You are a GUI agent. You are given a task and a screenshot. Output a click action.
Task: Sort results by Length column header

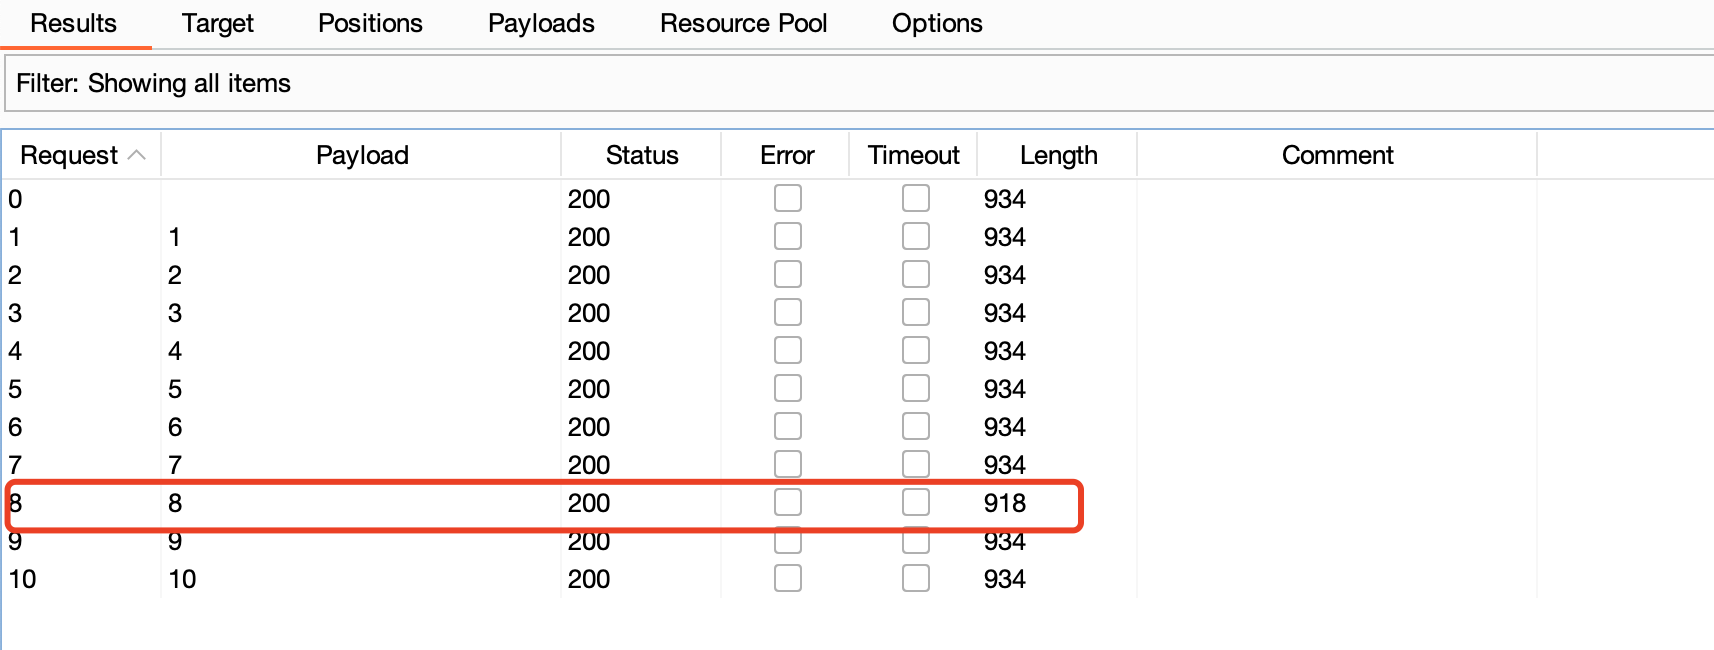click(x=1058, y=155)
